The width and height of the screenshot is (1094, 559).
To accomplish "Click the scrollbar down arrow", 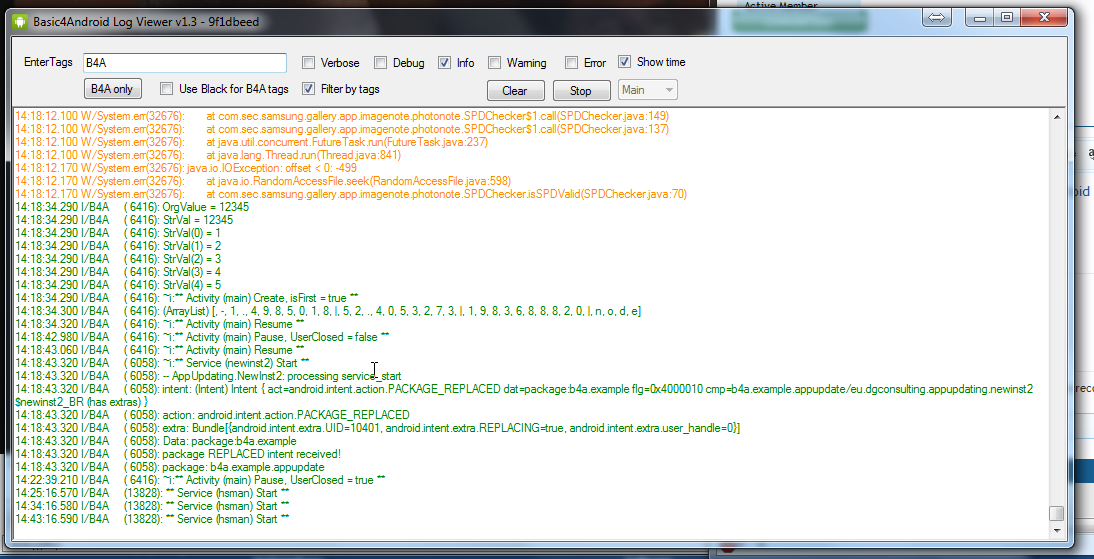I will click(x=1056, y=530).
